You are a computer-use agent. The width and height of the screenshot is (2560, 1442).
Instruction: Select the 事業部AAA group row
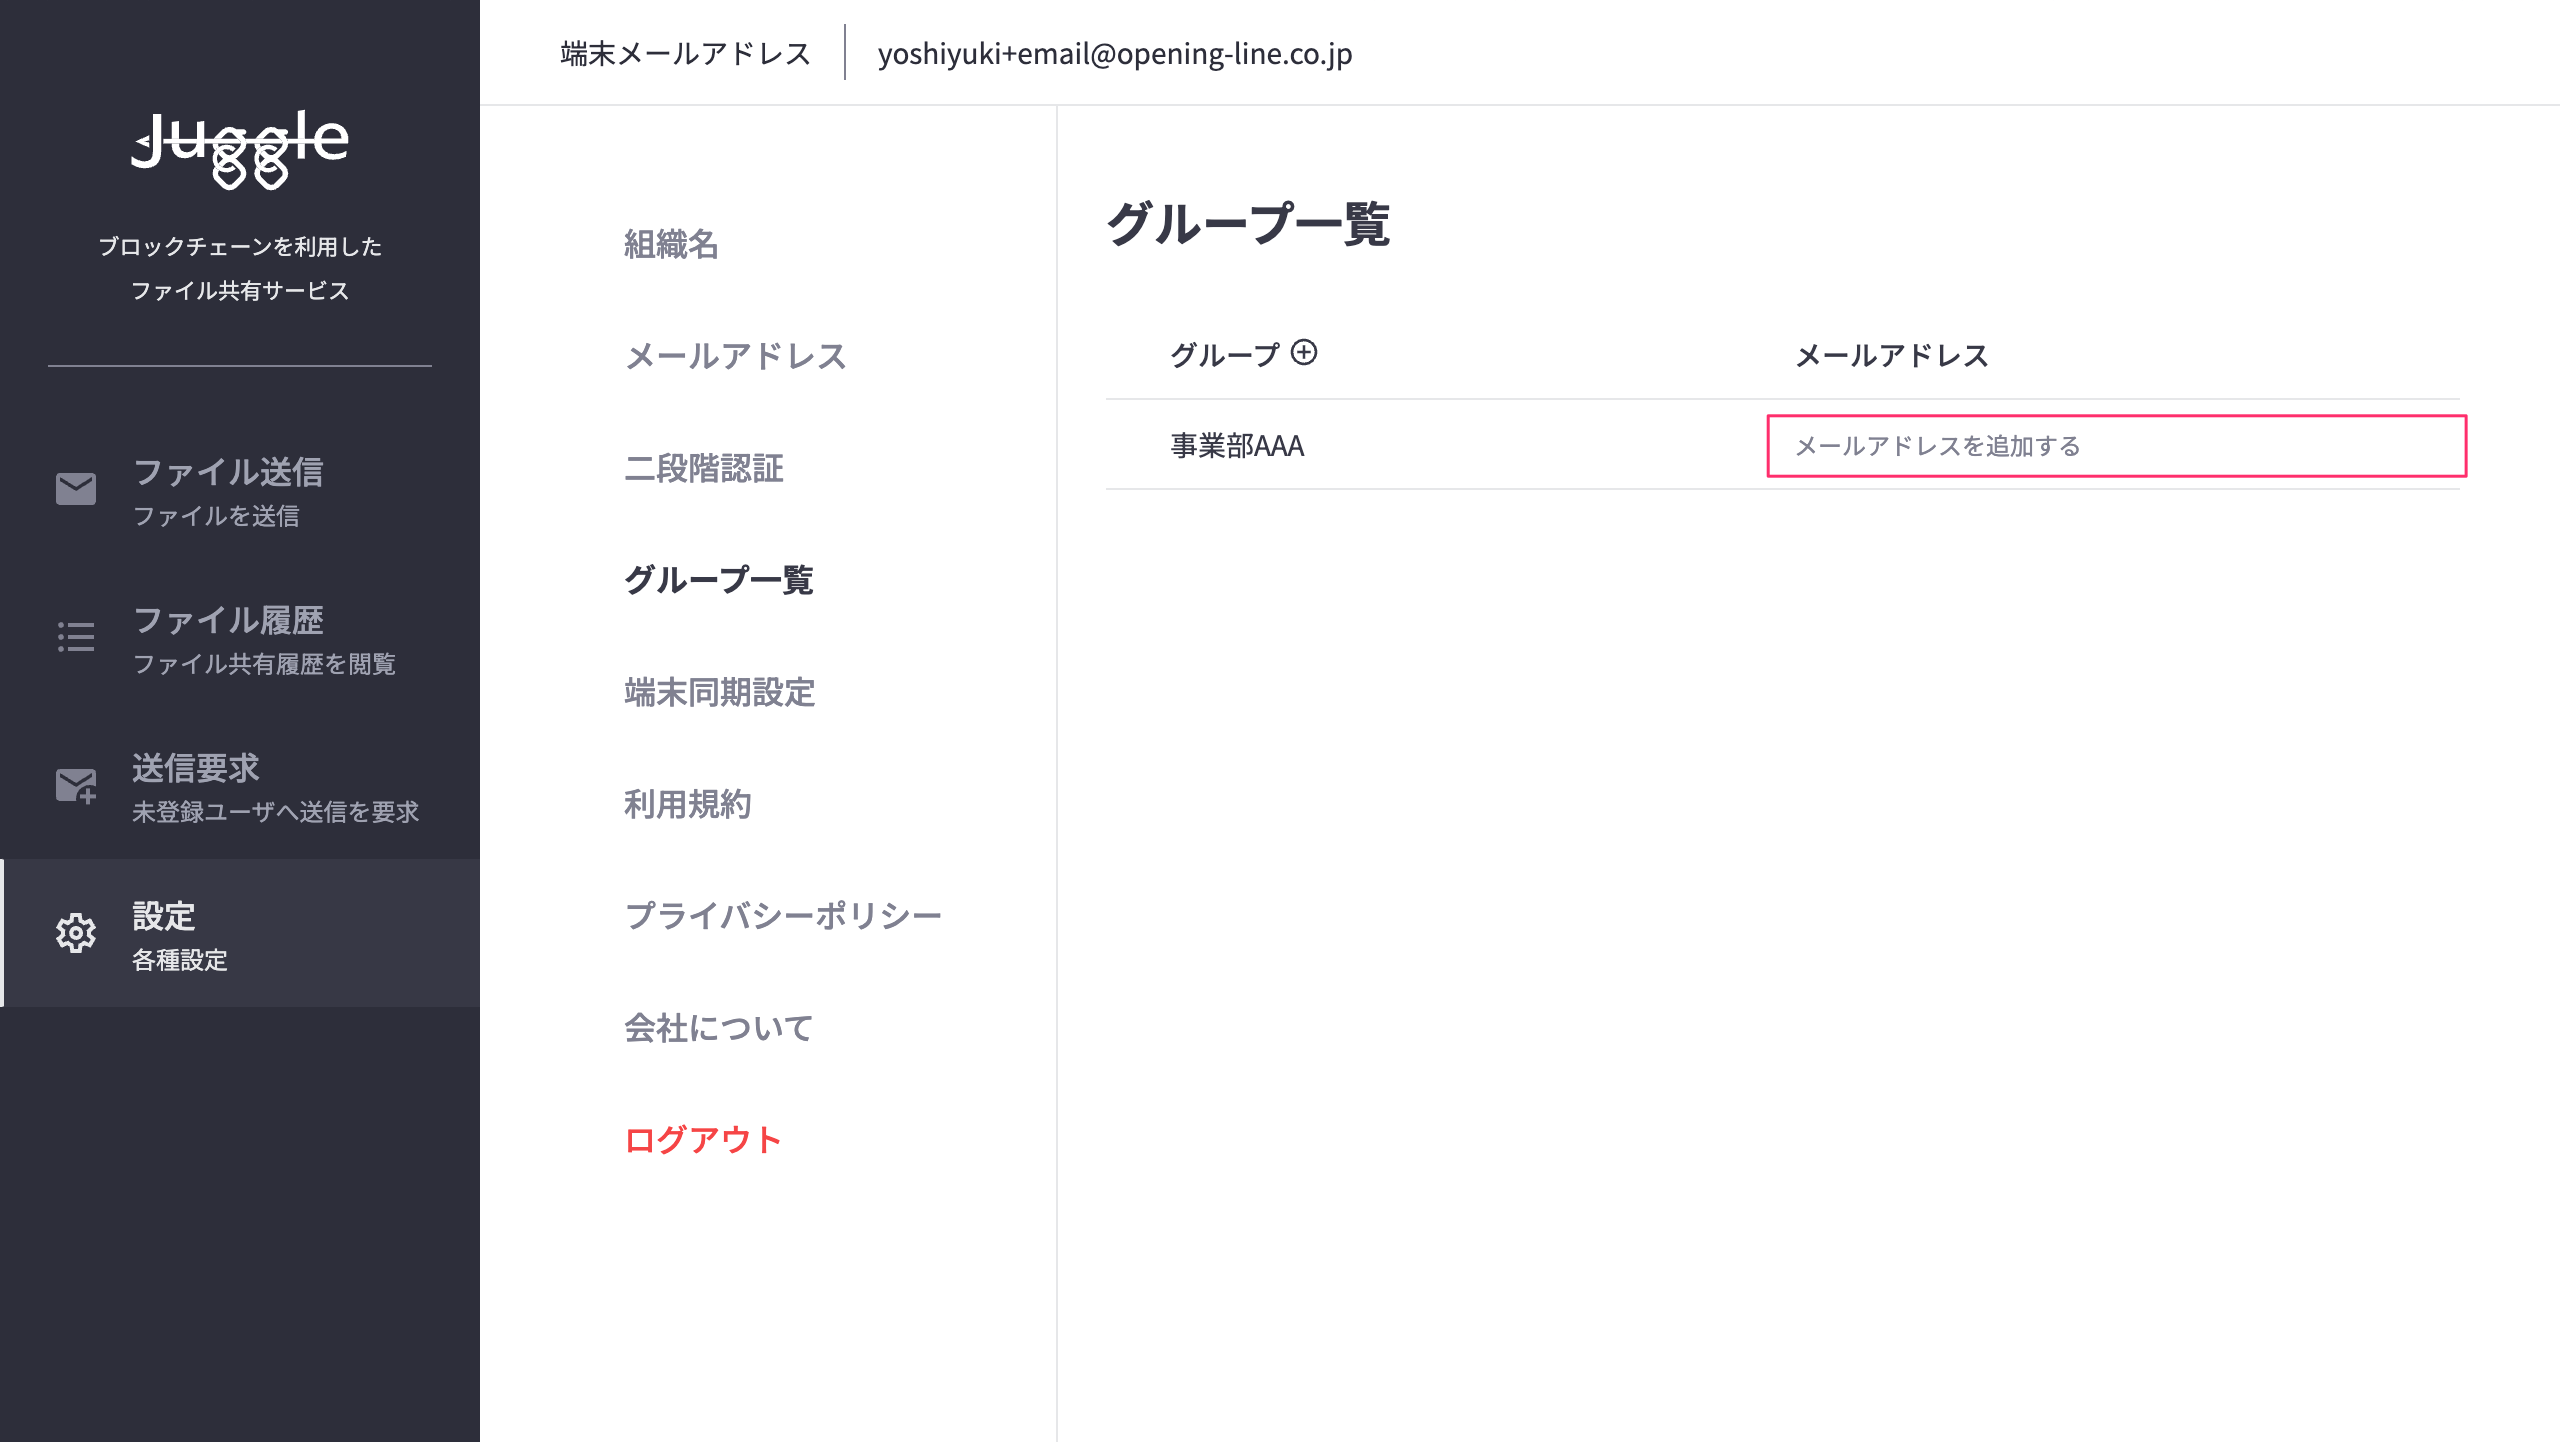tap(1237, 446)
